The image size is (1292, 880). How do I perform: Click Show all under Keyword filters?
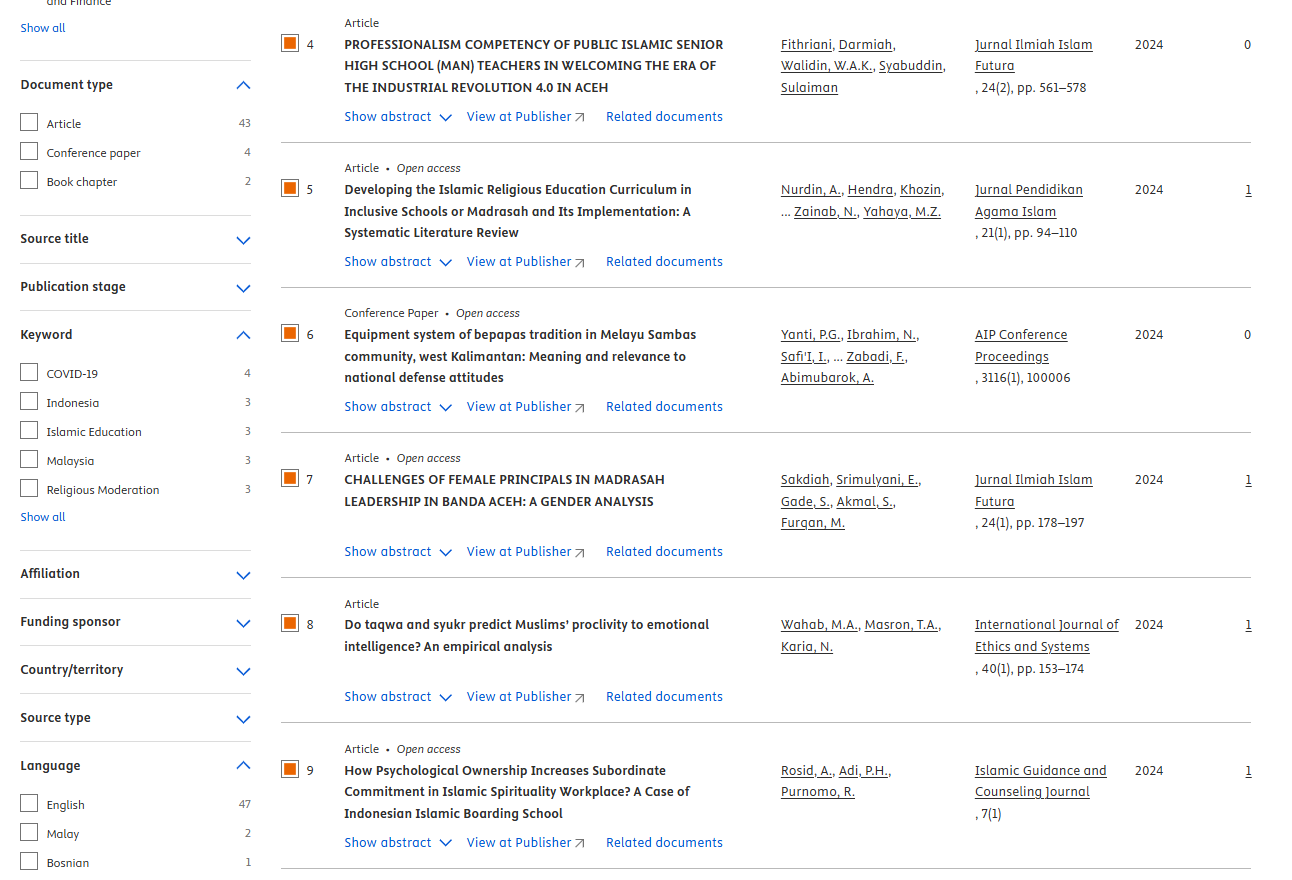click(x=43, y=517)
